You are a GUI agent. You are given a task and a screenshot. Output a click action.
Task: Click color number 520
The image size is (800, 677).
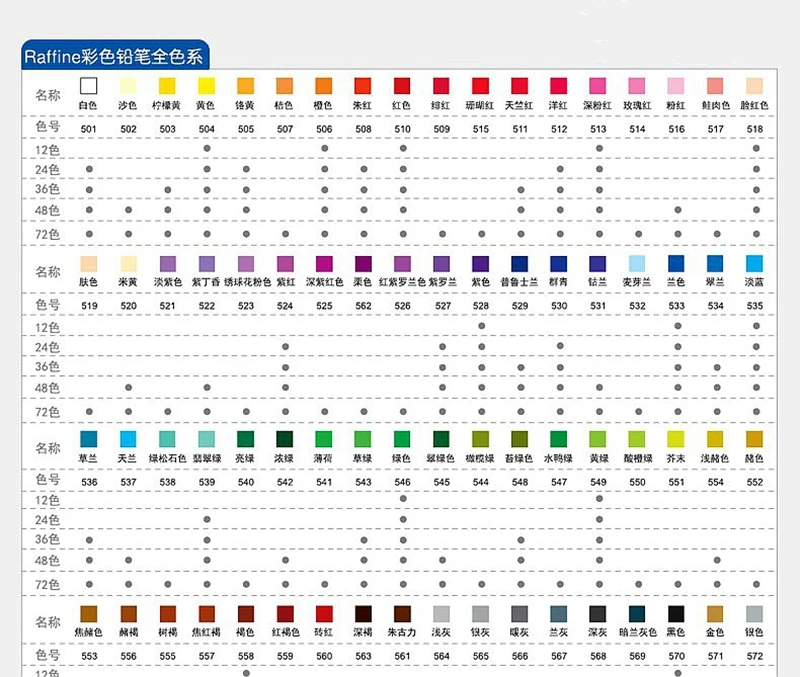tap(128, 306)
